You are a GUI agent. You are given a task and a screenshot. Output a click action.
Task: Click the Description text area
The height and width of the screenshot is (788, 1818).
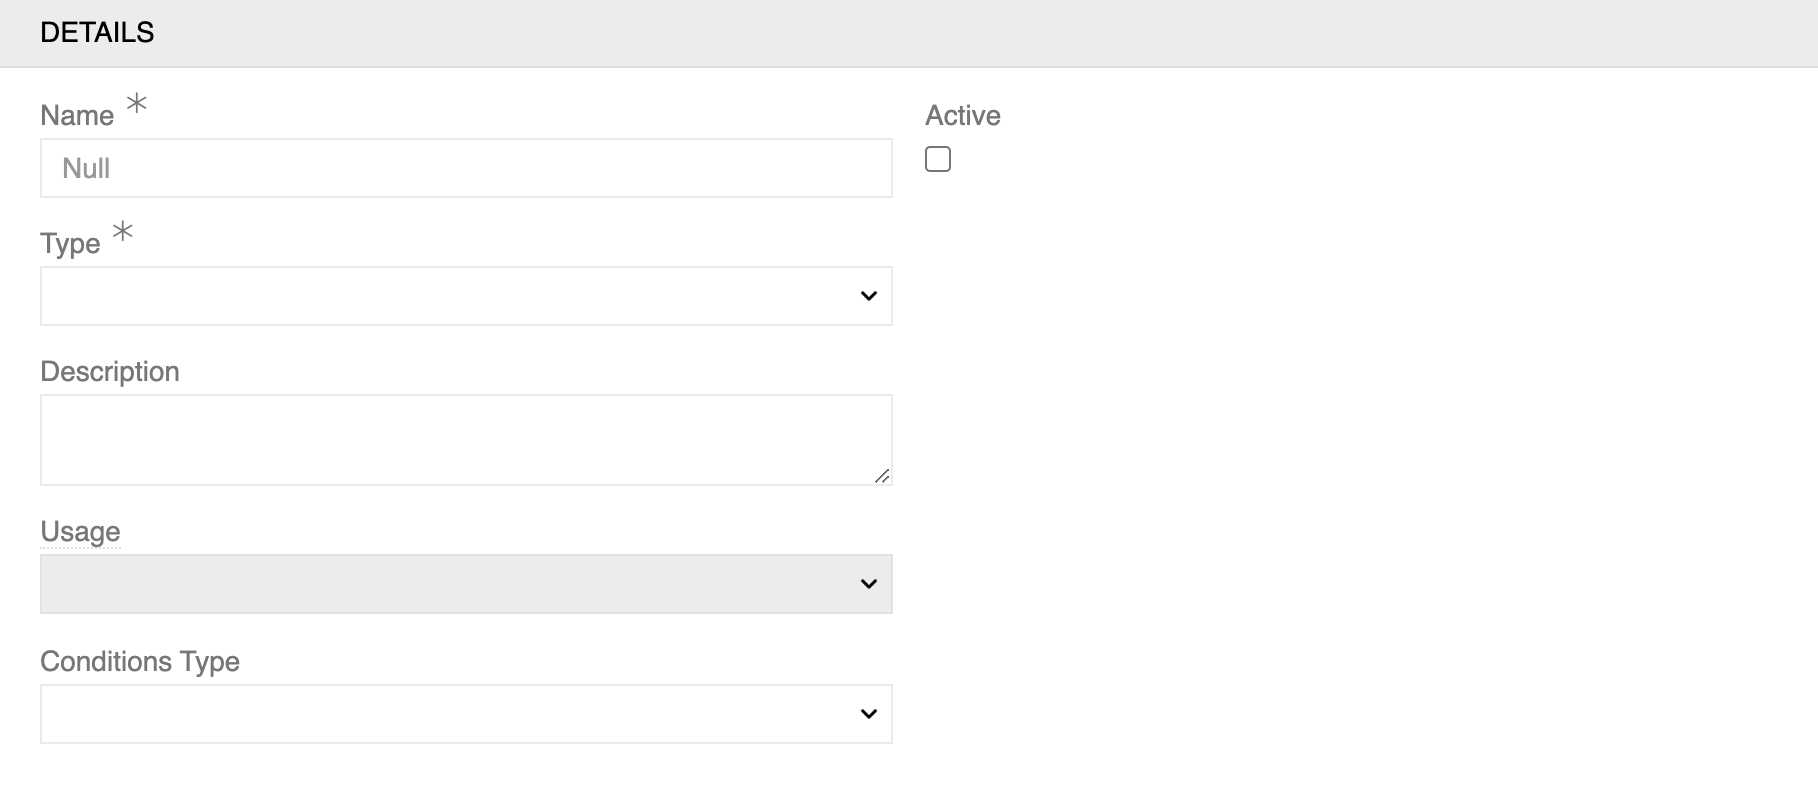pyautogui.click(x=466, y=439)
